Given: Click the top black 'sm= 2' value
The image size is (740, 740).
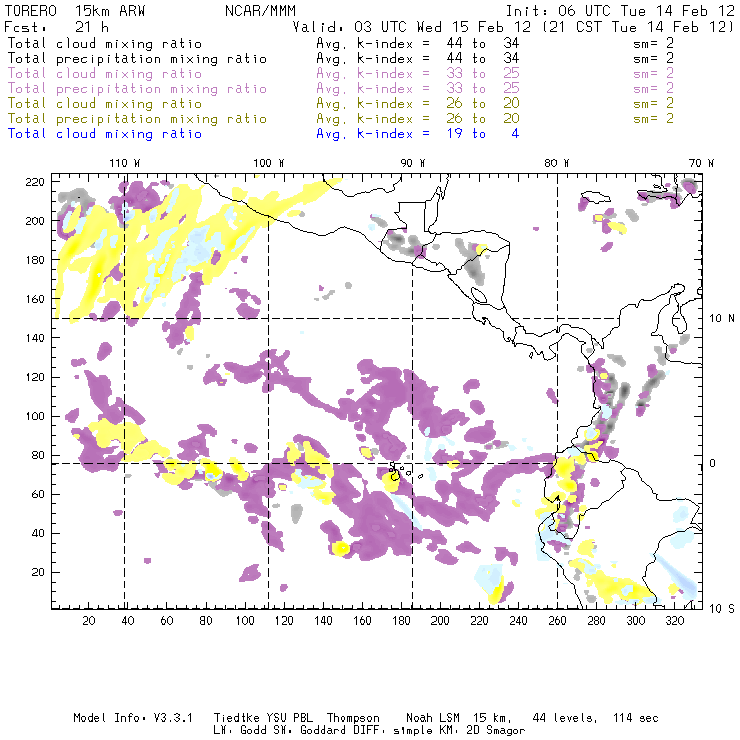Looking at the screenshot, I should 653,44.
